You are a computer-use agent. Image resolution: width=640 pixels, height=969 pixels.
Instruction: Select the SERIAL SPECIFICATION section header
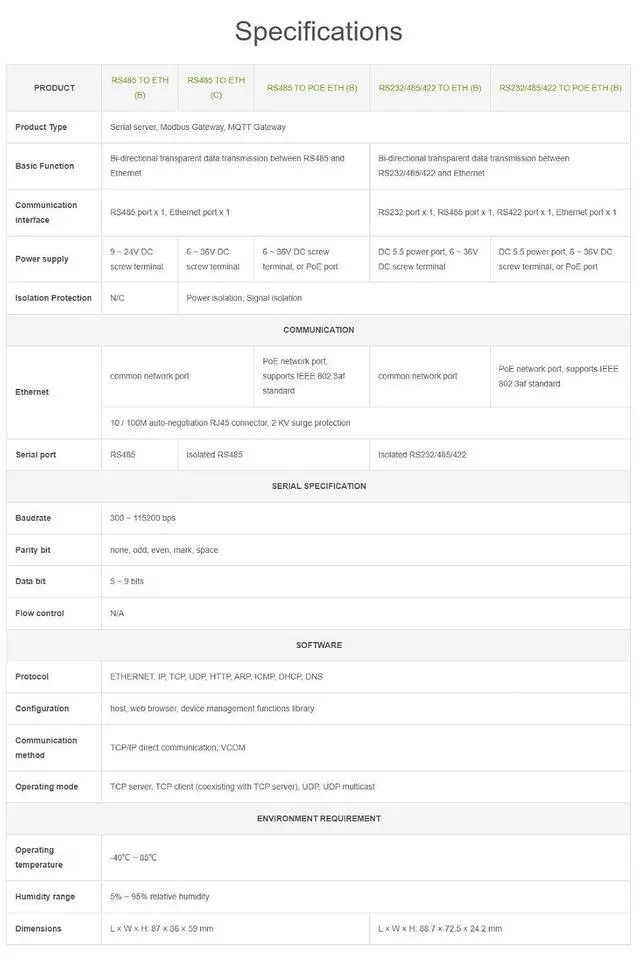319,486
